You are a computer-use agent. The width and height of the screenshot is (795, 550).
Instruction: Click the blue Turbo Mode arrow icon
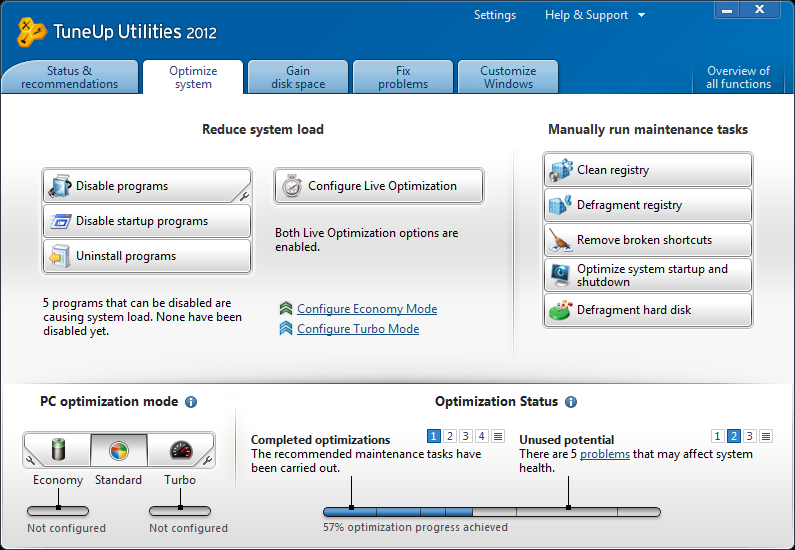286,328
